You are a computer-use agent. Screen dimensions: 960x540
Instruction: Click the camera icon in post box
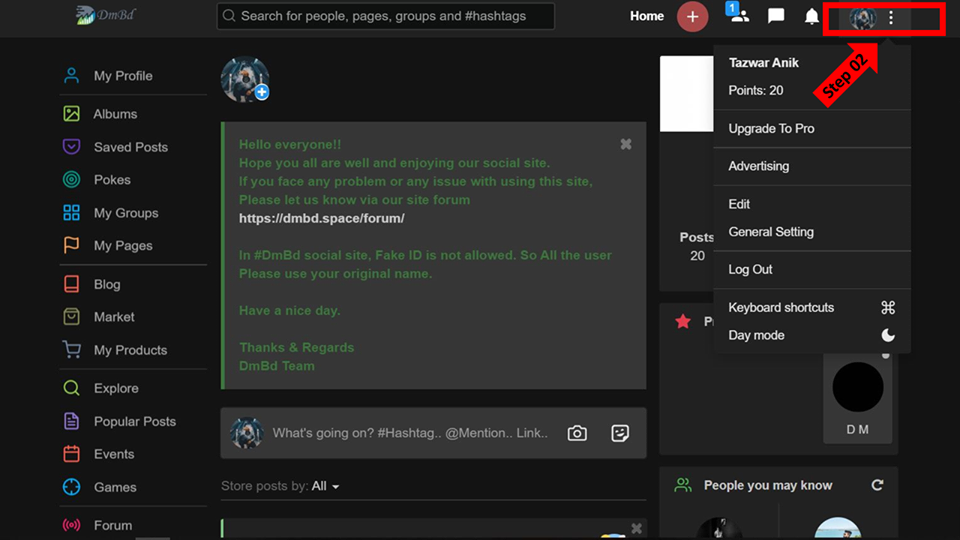[x=577, y=433]
